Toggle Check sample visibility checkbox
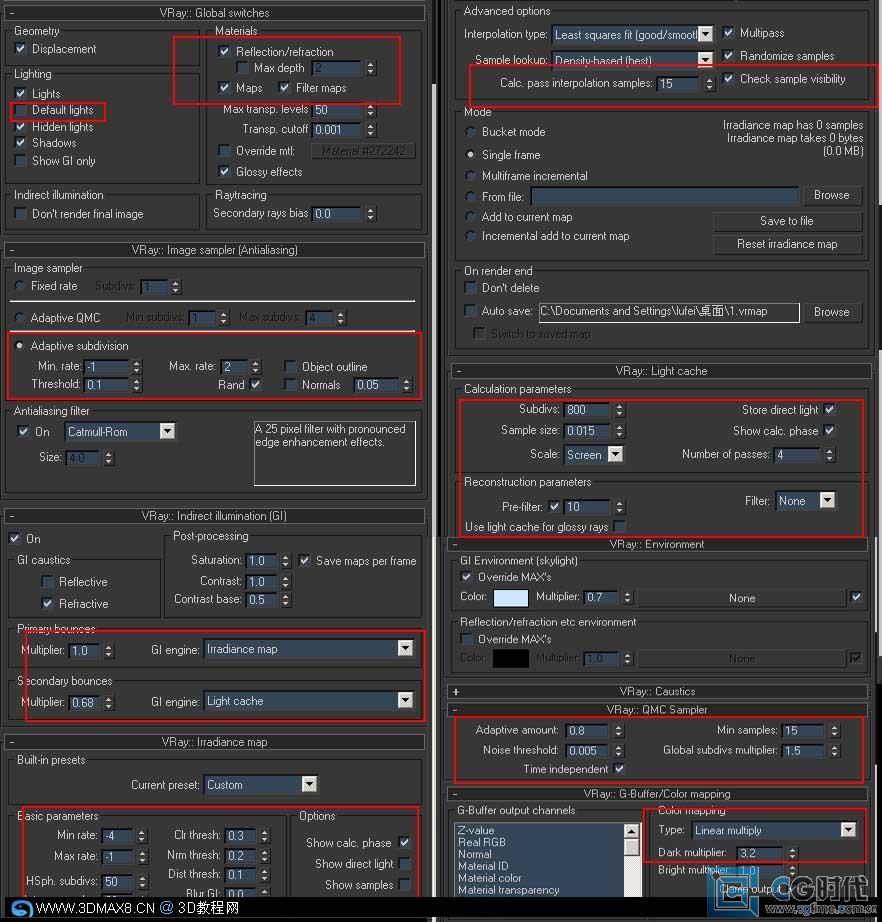 pos(729,78)
